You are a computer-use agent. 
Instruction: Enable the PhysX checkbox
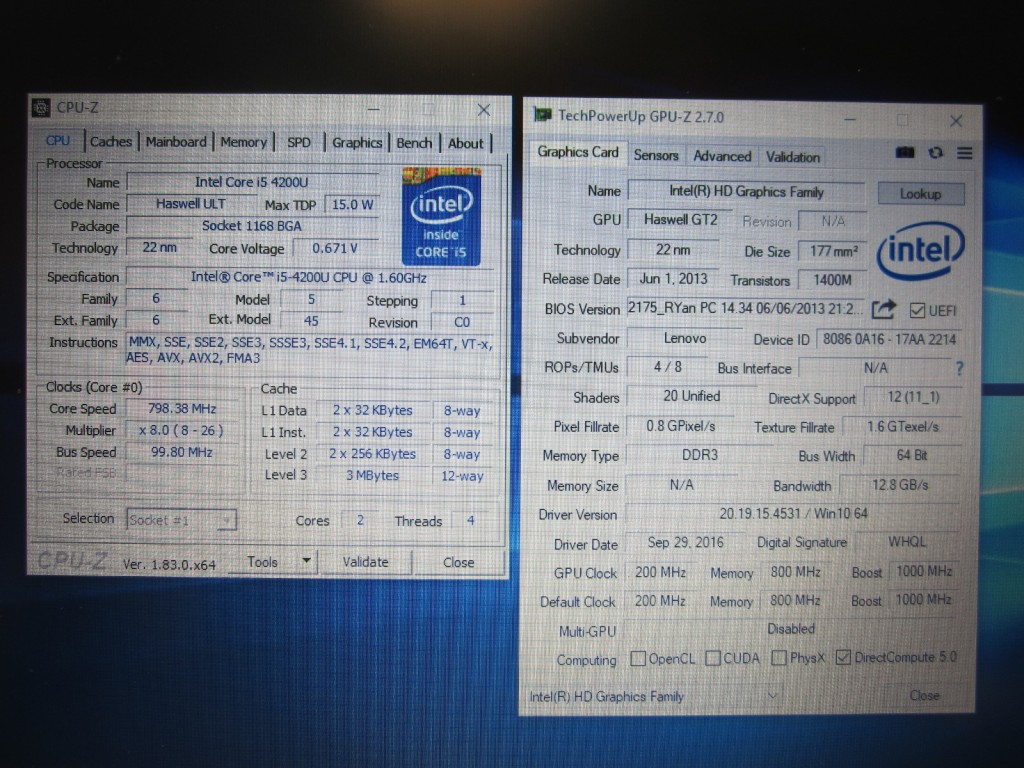click(x=778, y=658)
